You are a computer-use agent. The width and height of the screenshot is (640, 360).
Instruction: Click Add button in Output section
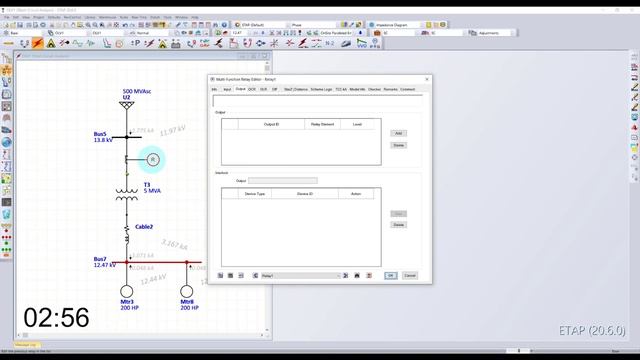(x=398, y=133)
